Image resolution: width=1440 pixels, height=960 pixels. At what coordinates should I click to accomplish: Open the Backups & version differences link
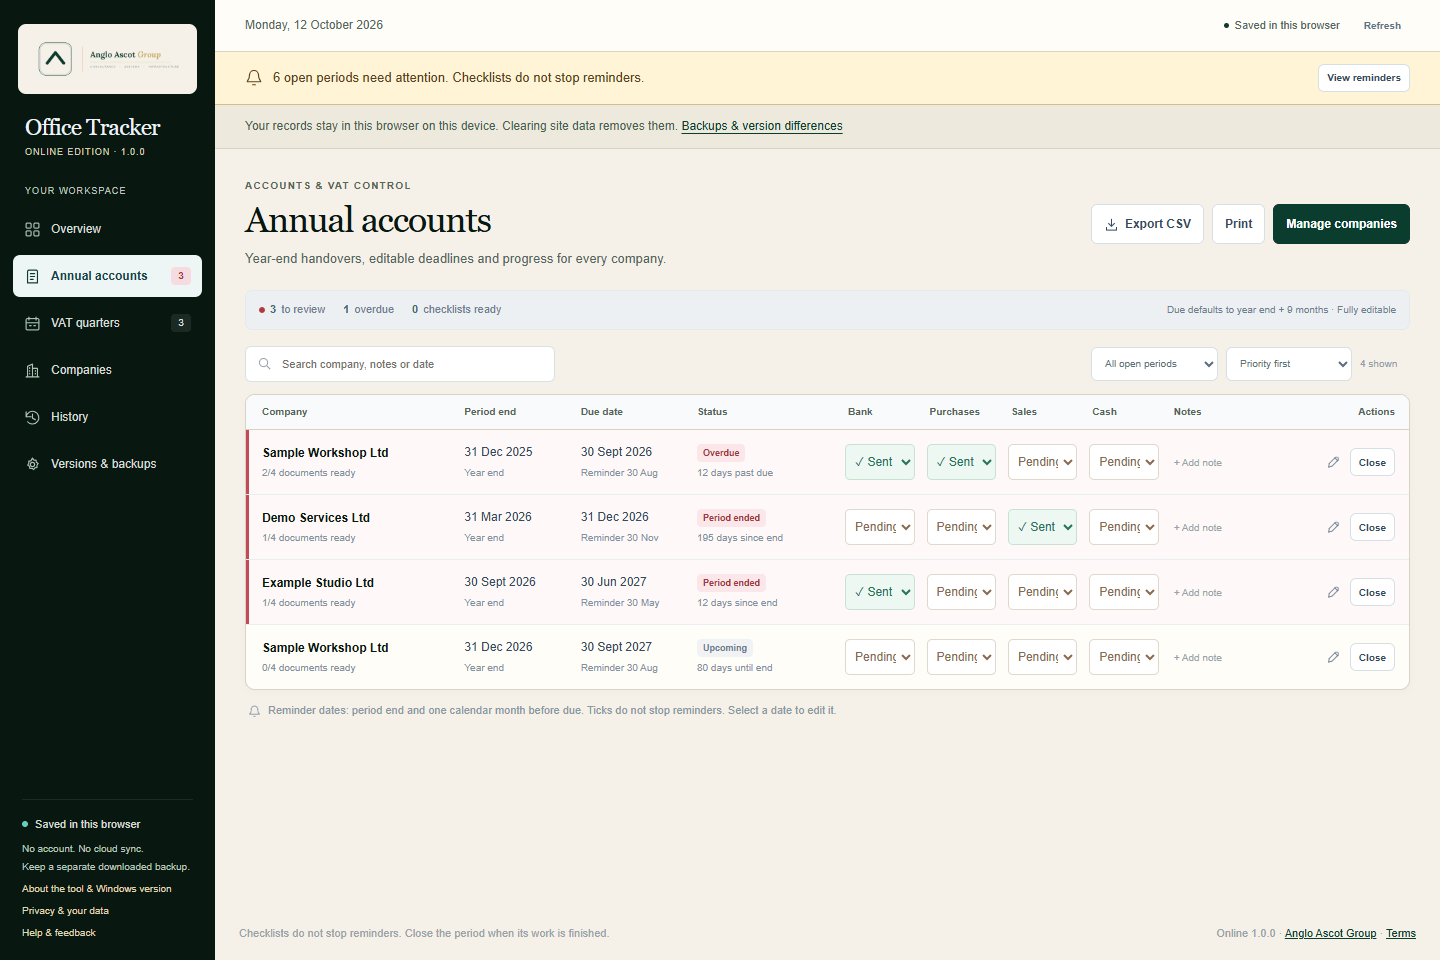click(x=762, y=126)
